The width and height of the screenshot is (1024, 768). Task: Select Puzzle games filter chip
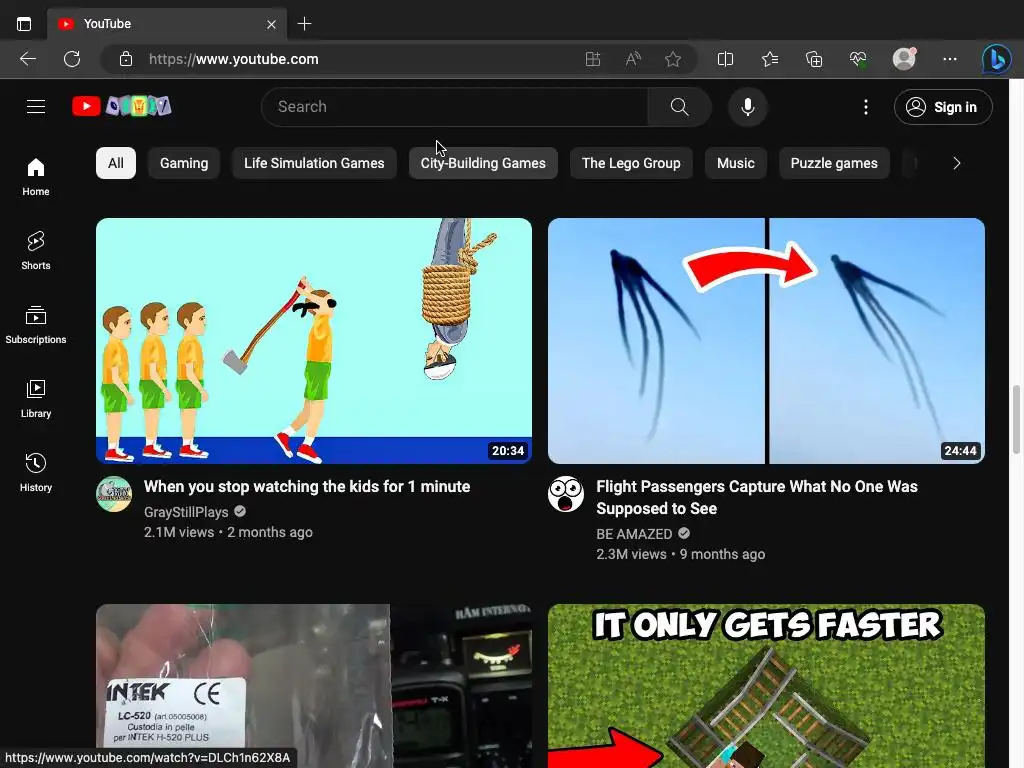coord(834,163)
